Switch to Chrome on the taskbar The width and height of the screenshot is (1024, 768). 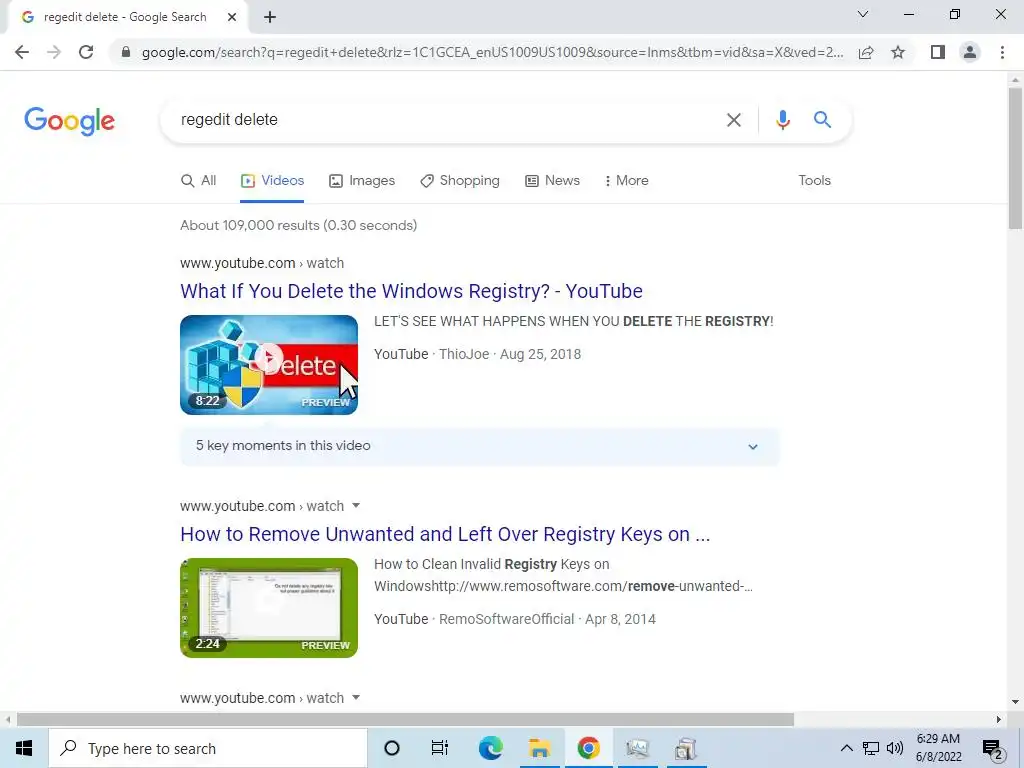pos(588,748)
